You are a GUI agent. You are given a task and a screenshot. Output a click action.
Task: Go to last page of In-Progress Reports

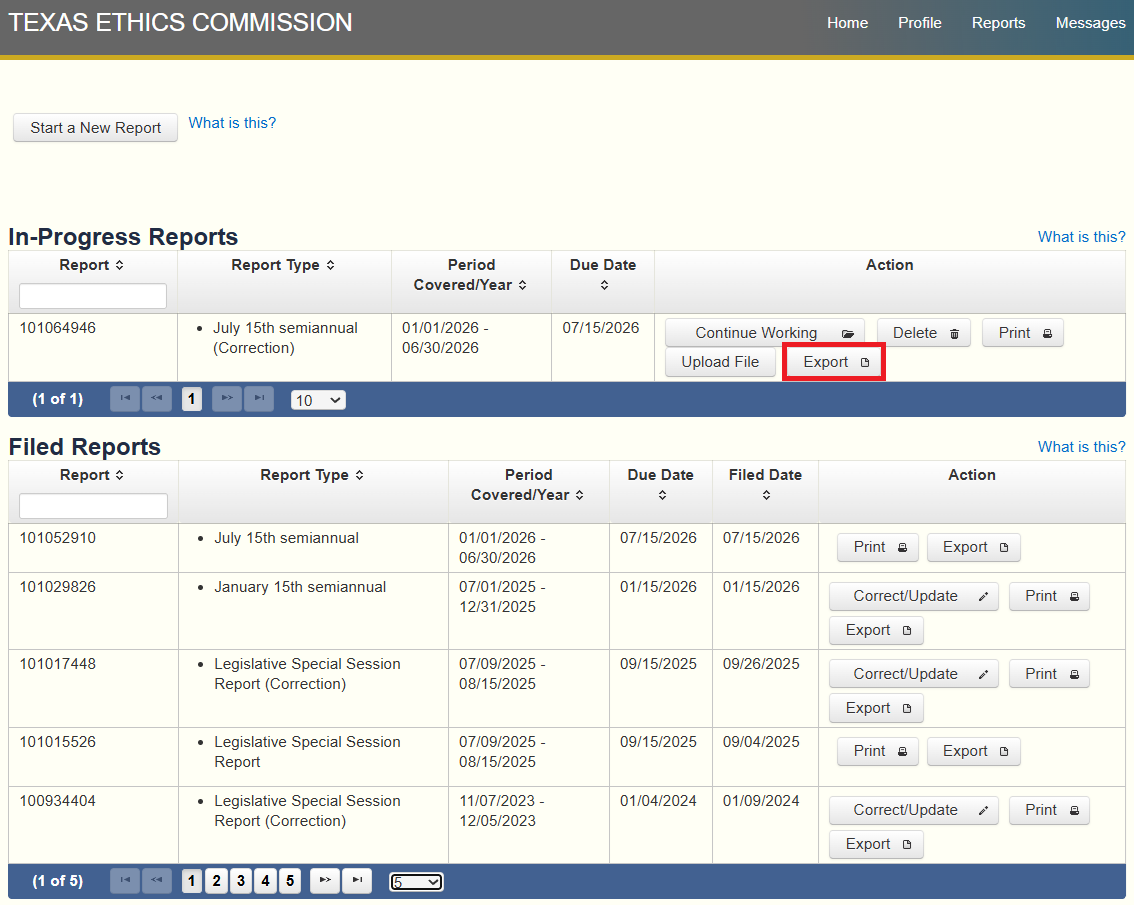[x=259, y=399]
